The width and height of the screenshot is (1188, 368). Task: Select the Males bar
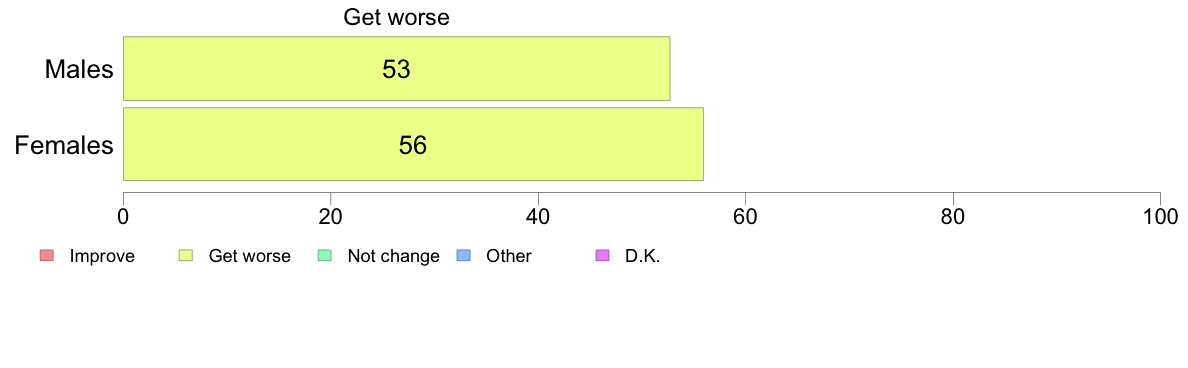(x=396, y=69)
